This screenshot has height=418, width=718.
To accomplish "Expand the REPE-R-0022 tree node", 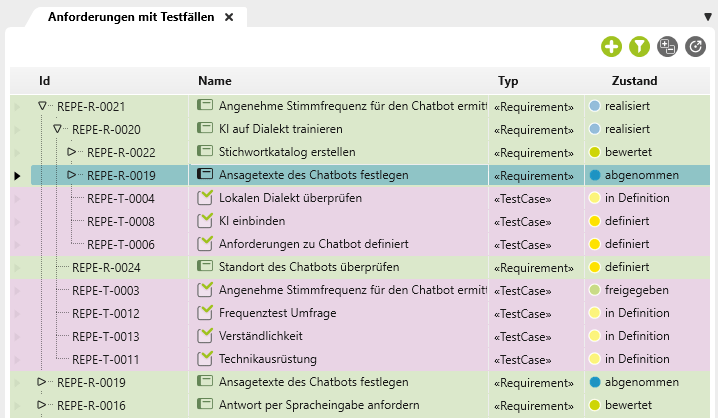I will 72,152.
